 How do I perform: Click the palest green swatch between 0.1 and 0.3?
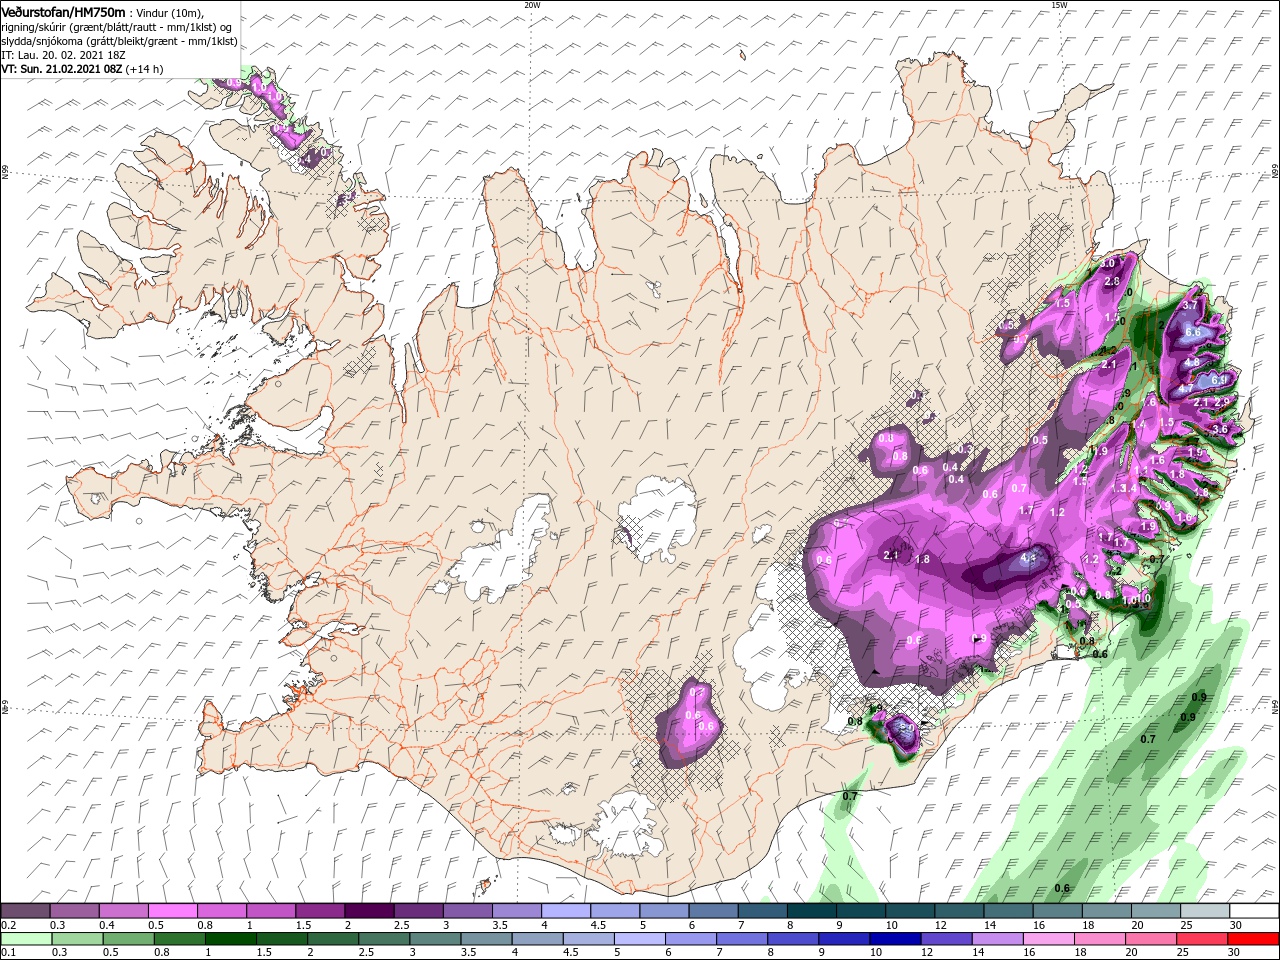pos(25,939)
